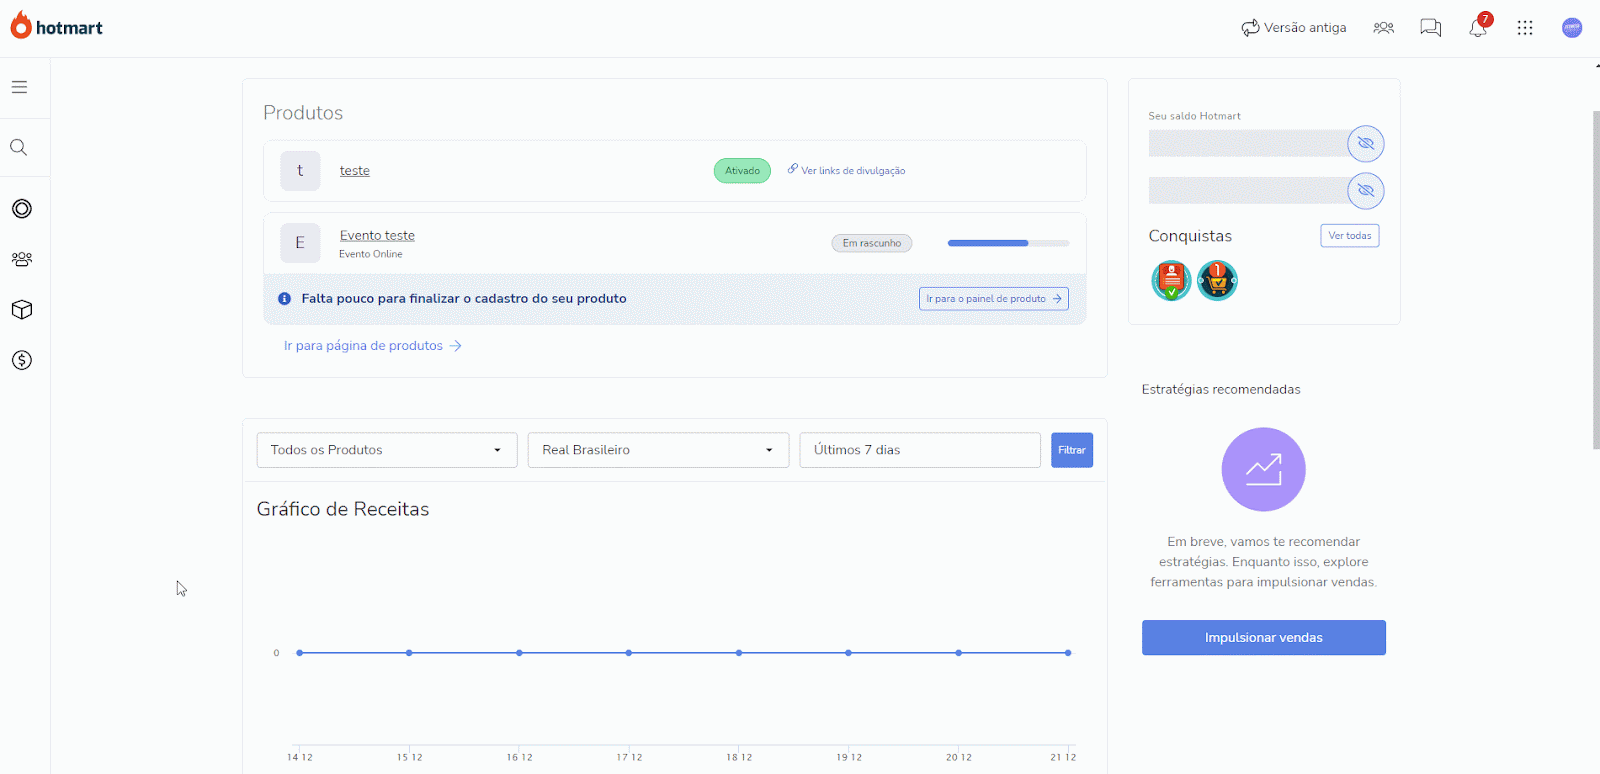1600x774 pixels.
Task: Click the refresh icon beside Versão antiga
Action: (1250, 28)
